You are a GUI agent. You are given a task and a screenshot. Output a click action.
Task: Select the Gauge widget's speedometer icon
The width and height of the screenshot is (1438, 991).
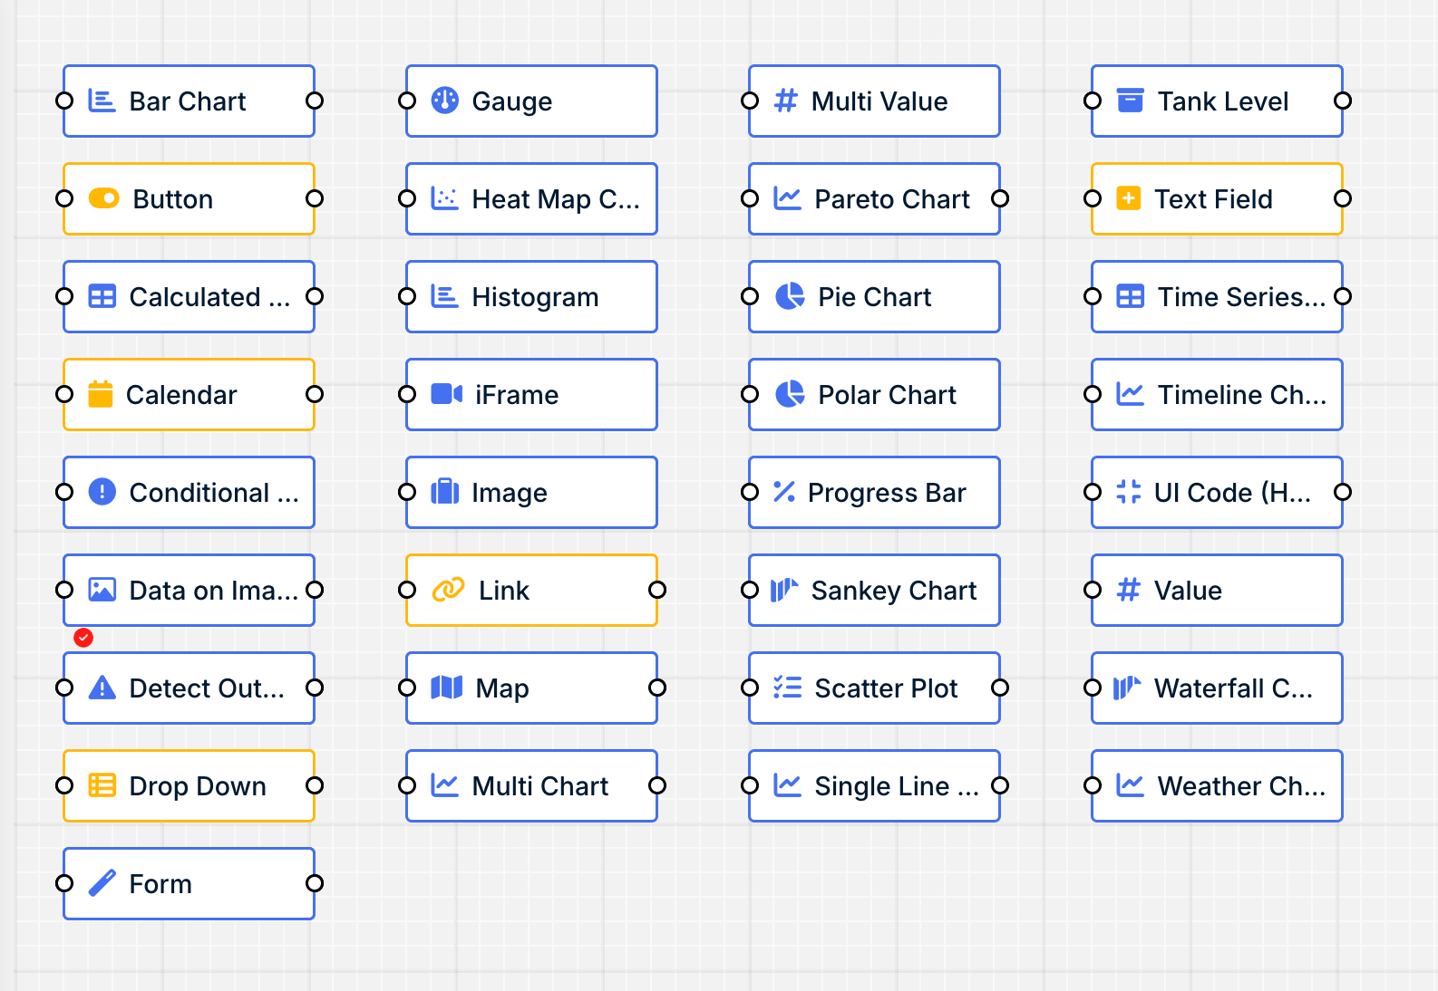coord(444,101)
